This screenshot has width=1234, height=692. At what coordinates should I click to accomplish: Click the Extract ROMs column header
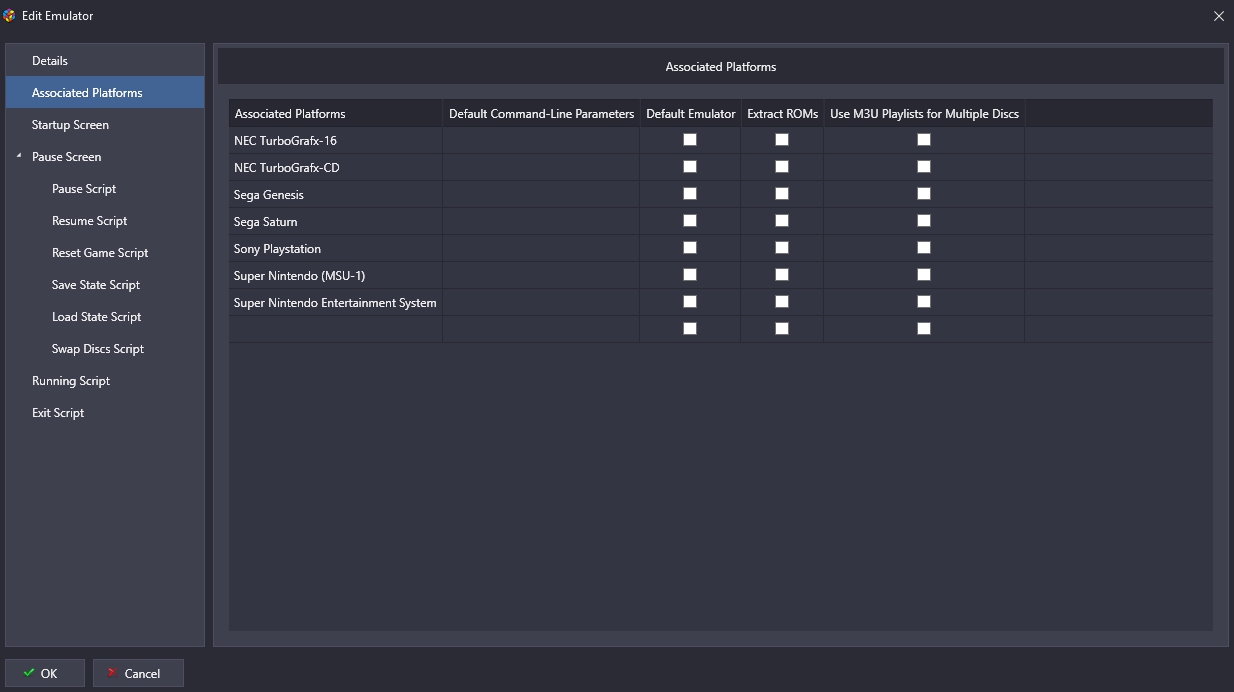point(782,113)
